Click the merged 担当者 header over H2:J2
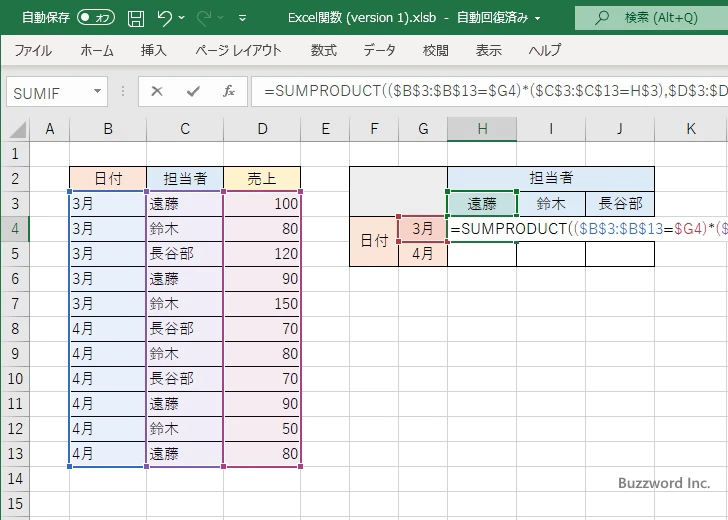This screenshot has width=728, height=520. point(551,178)
